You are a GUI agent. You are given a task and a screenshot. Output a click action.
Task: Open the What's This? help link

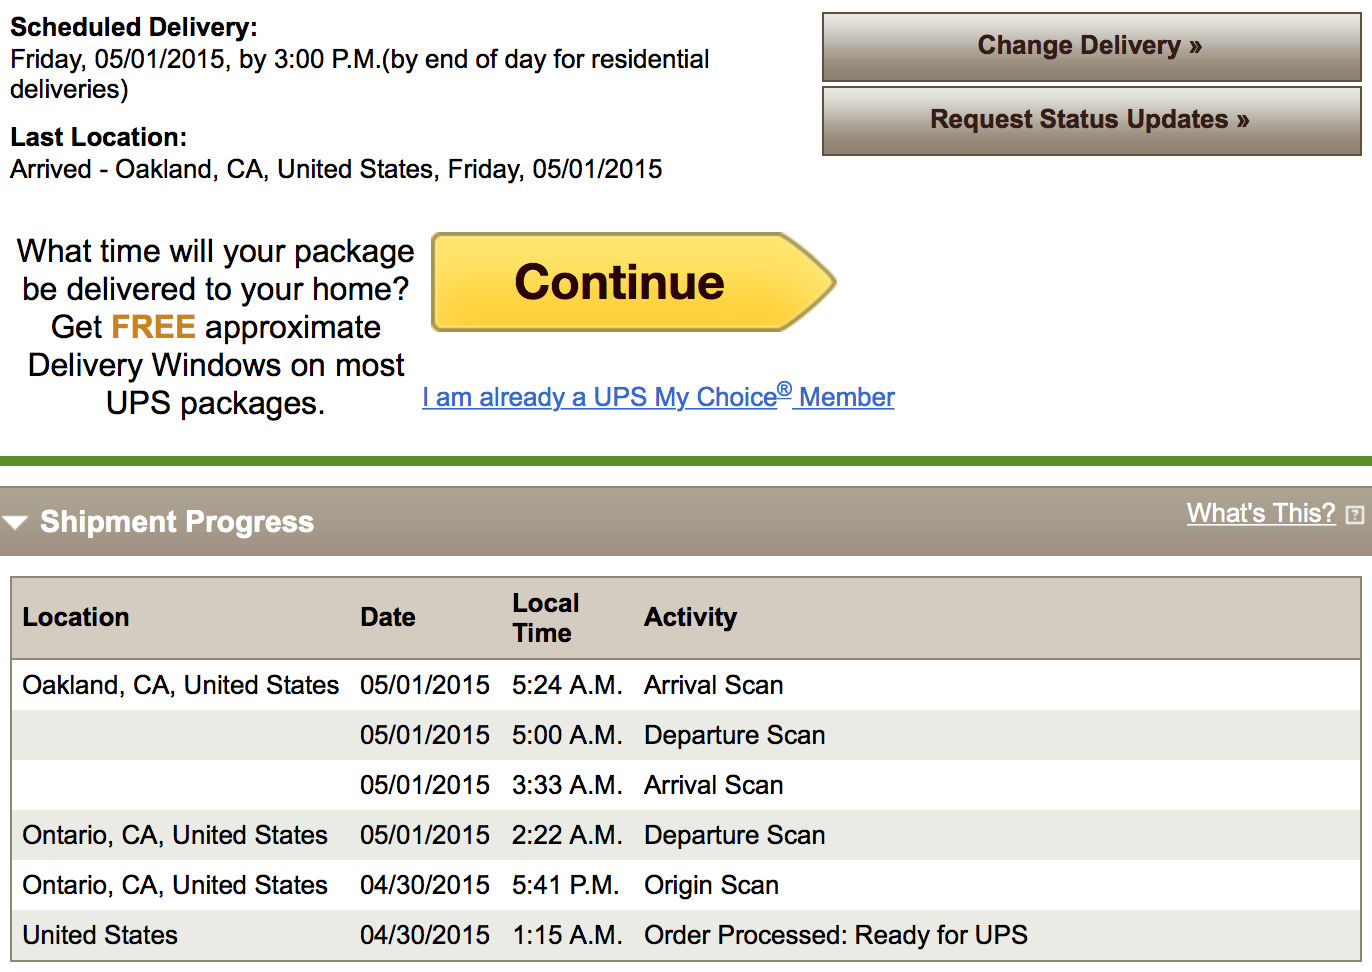[x=1260, y=513]
